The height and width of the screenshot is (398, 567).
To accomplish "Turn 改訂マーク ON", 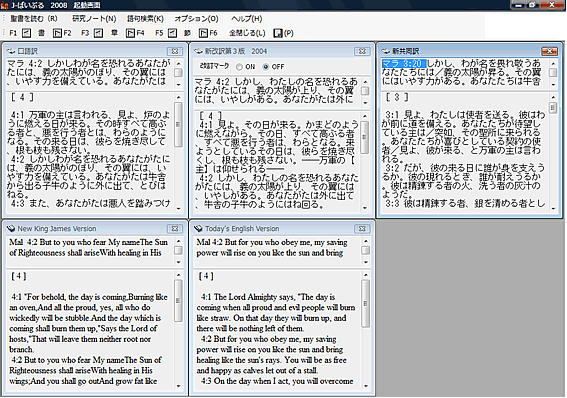I will 239,67.
